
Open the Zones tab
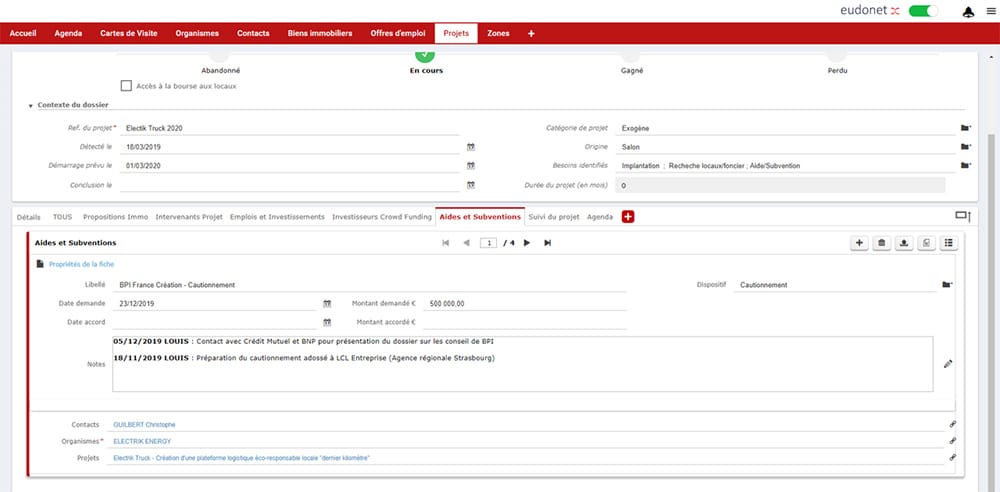[498, 33]
